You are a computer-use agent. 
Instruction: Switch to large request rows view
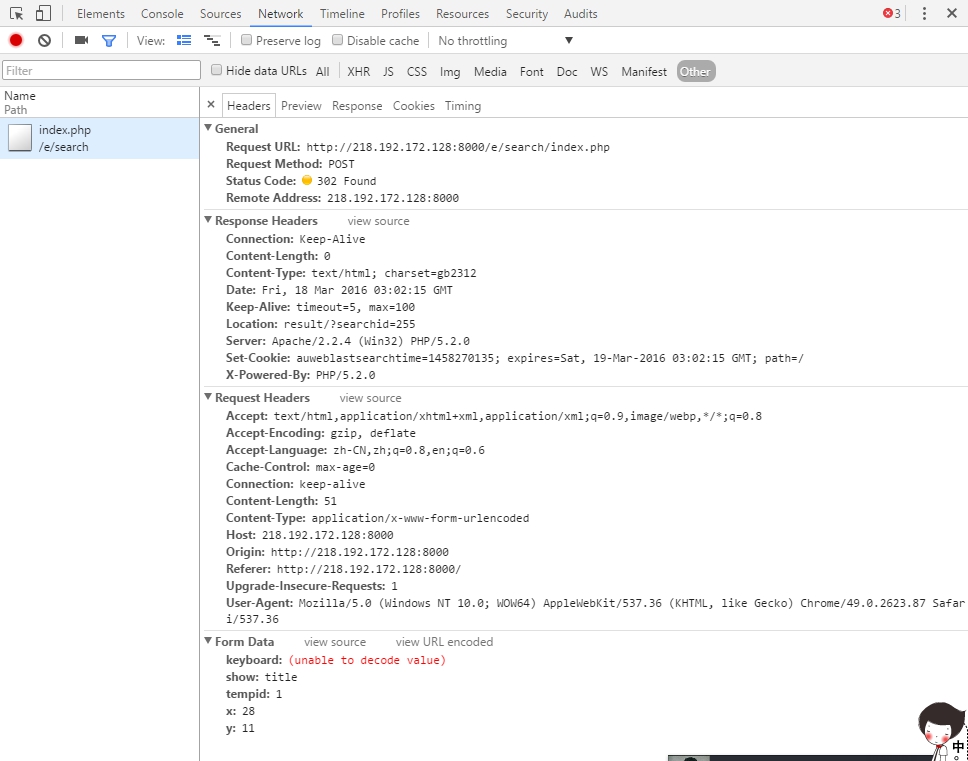184,40
